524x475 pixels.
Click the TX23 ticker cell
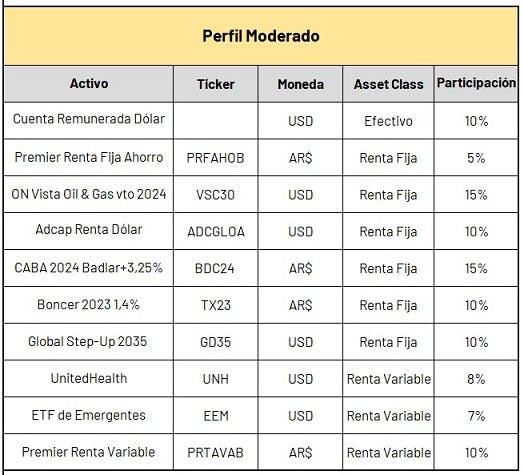216,305
